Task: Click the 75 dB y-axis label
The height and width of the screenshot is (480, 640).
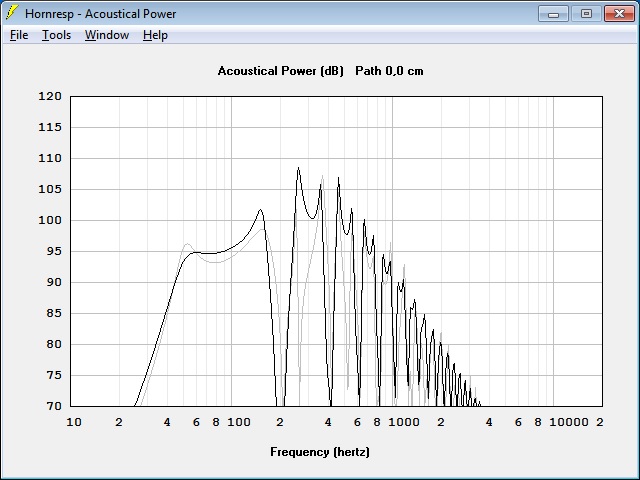Action: [53, 376]
